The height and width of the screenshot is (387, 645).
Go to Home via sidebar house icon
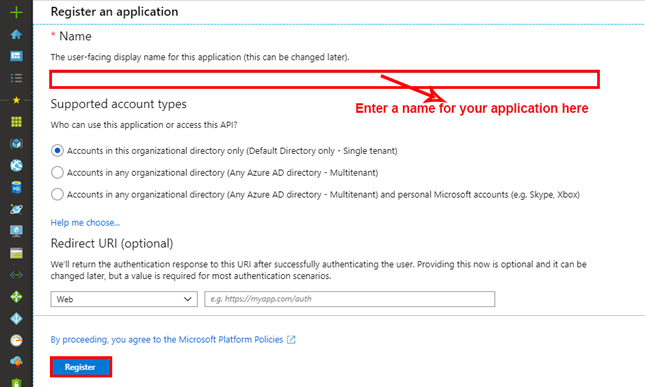pyautogui.click(x=16, y=34)
